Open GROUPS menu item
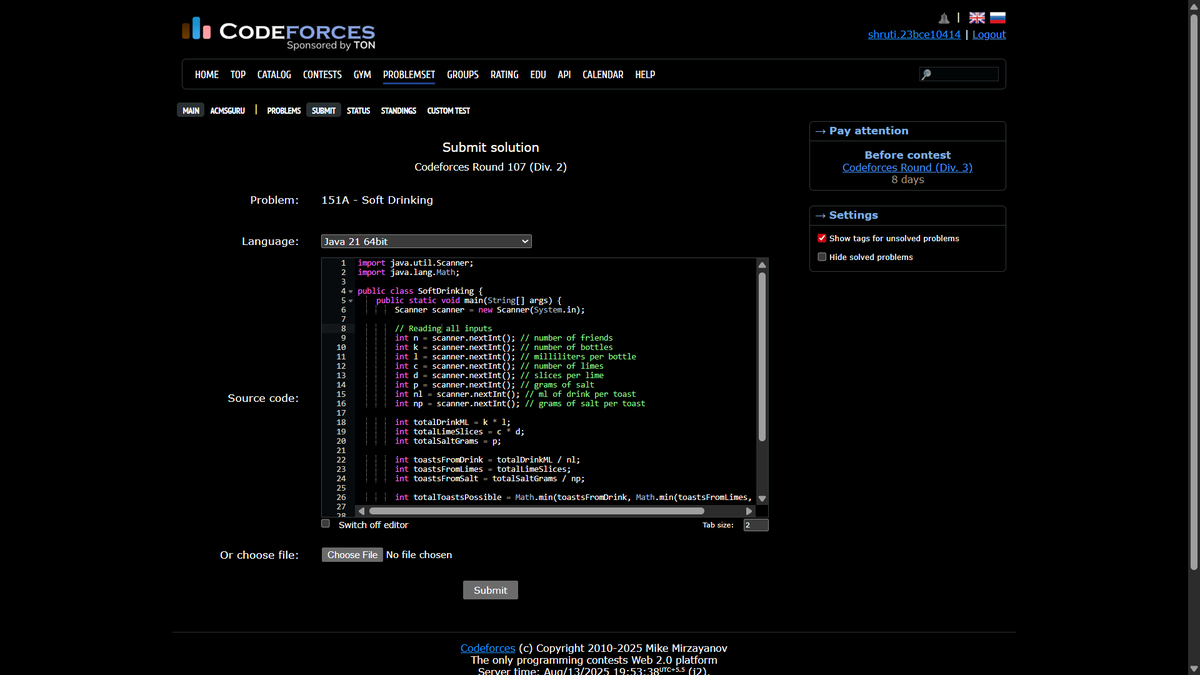 click(x=463, y=74)
